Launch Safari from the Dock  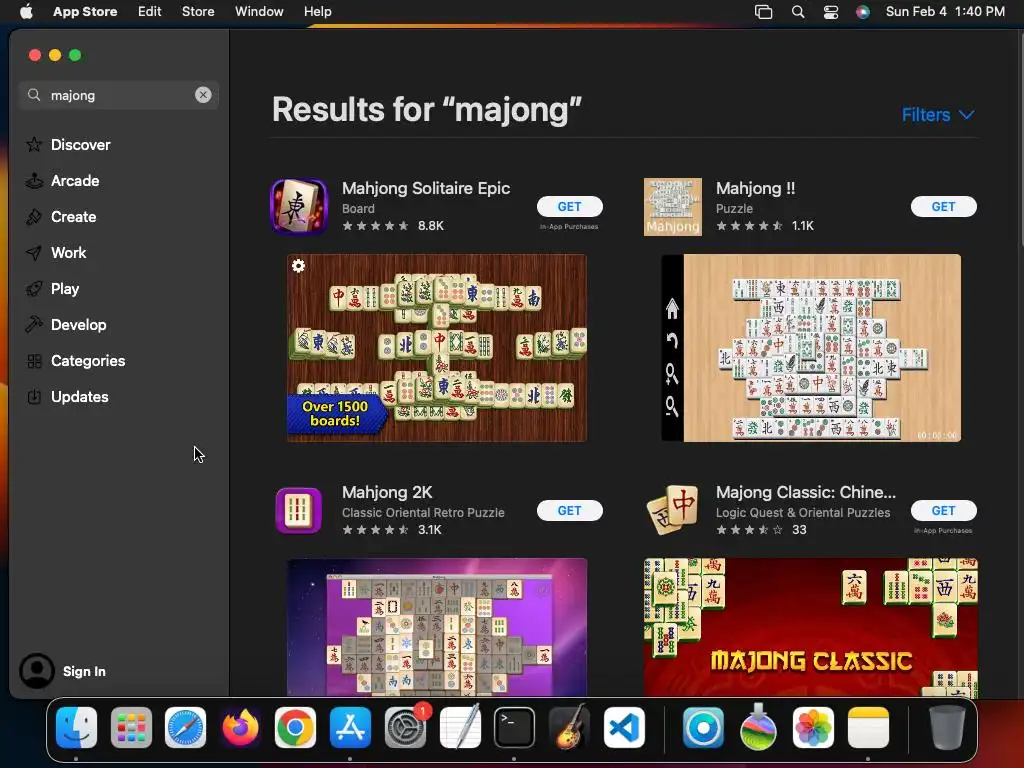tap(185, 728)
